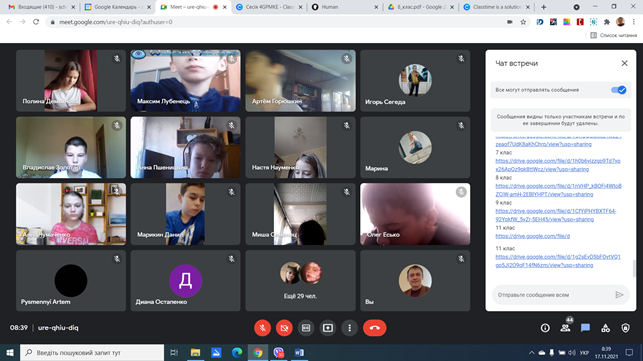Show hidden tray icons chevron
Screen dimensions: 643x361
(531, 353)
